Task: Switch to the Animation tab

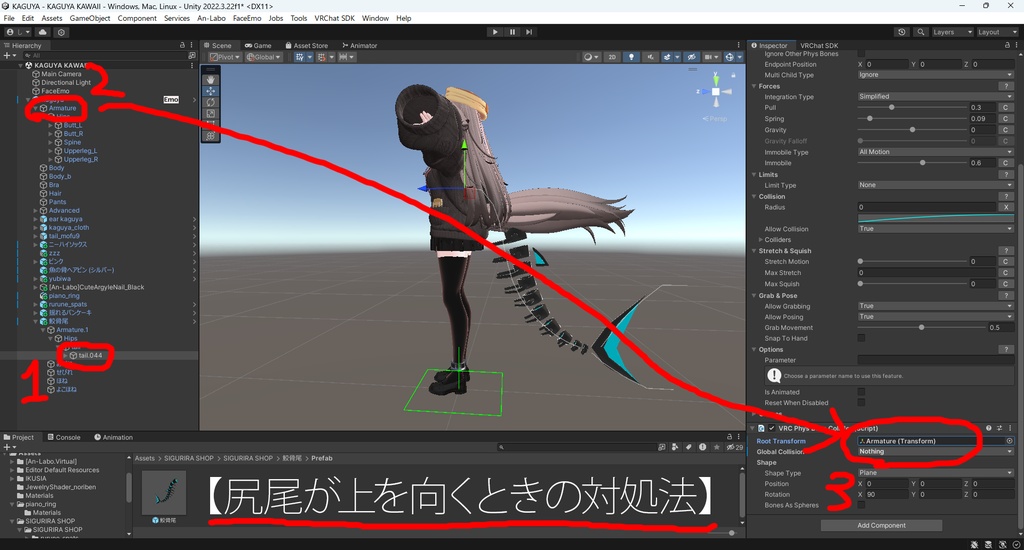Action: 113,438
